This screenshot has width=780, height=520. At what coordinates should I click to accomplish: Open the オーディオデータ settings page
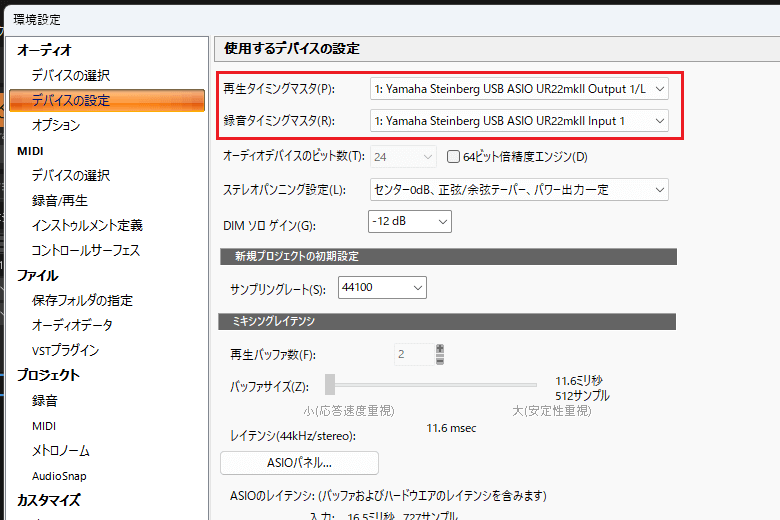[71, 325]
